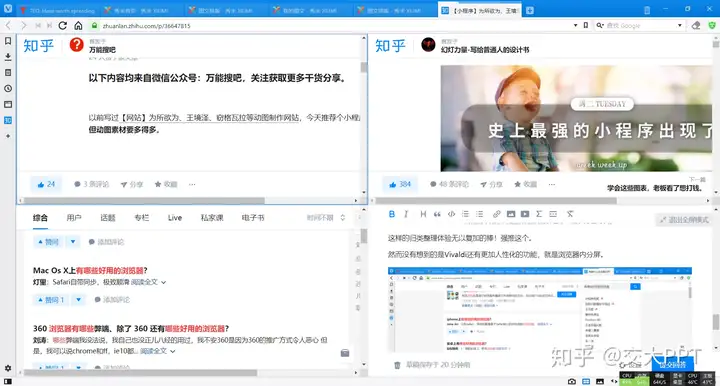Insert a formula with sigma icon

(539, 214)
